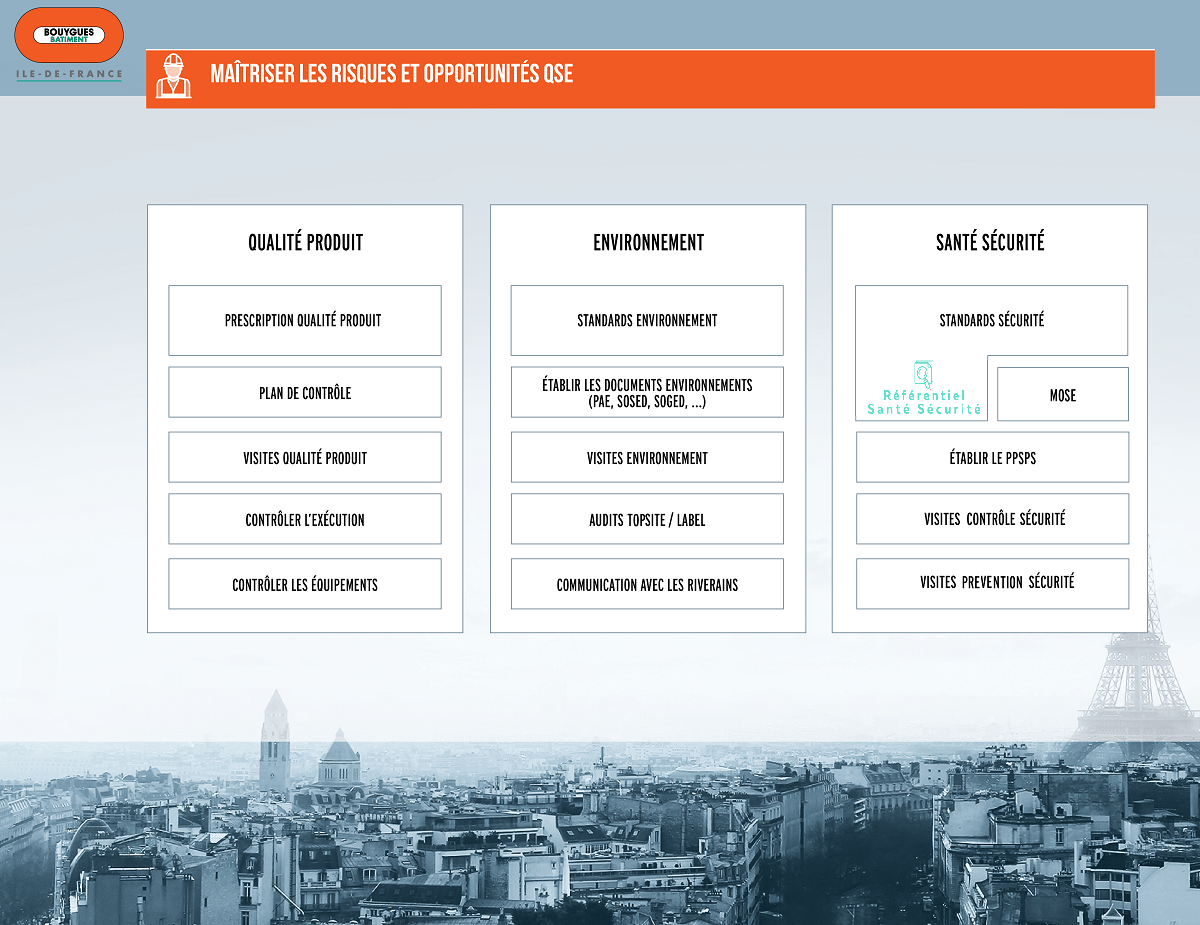Click the Bouygues Batiment logo
The width and height of the screenshot is (1200, 925).
(x=69, y=36)
